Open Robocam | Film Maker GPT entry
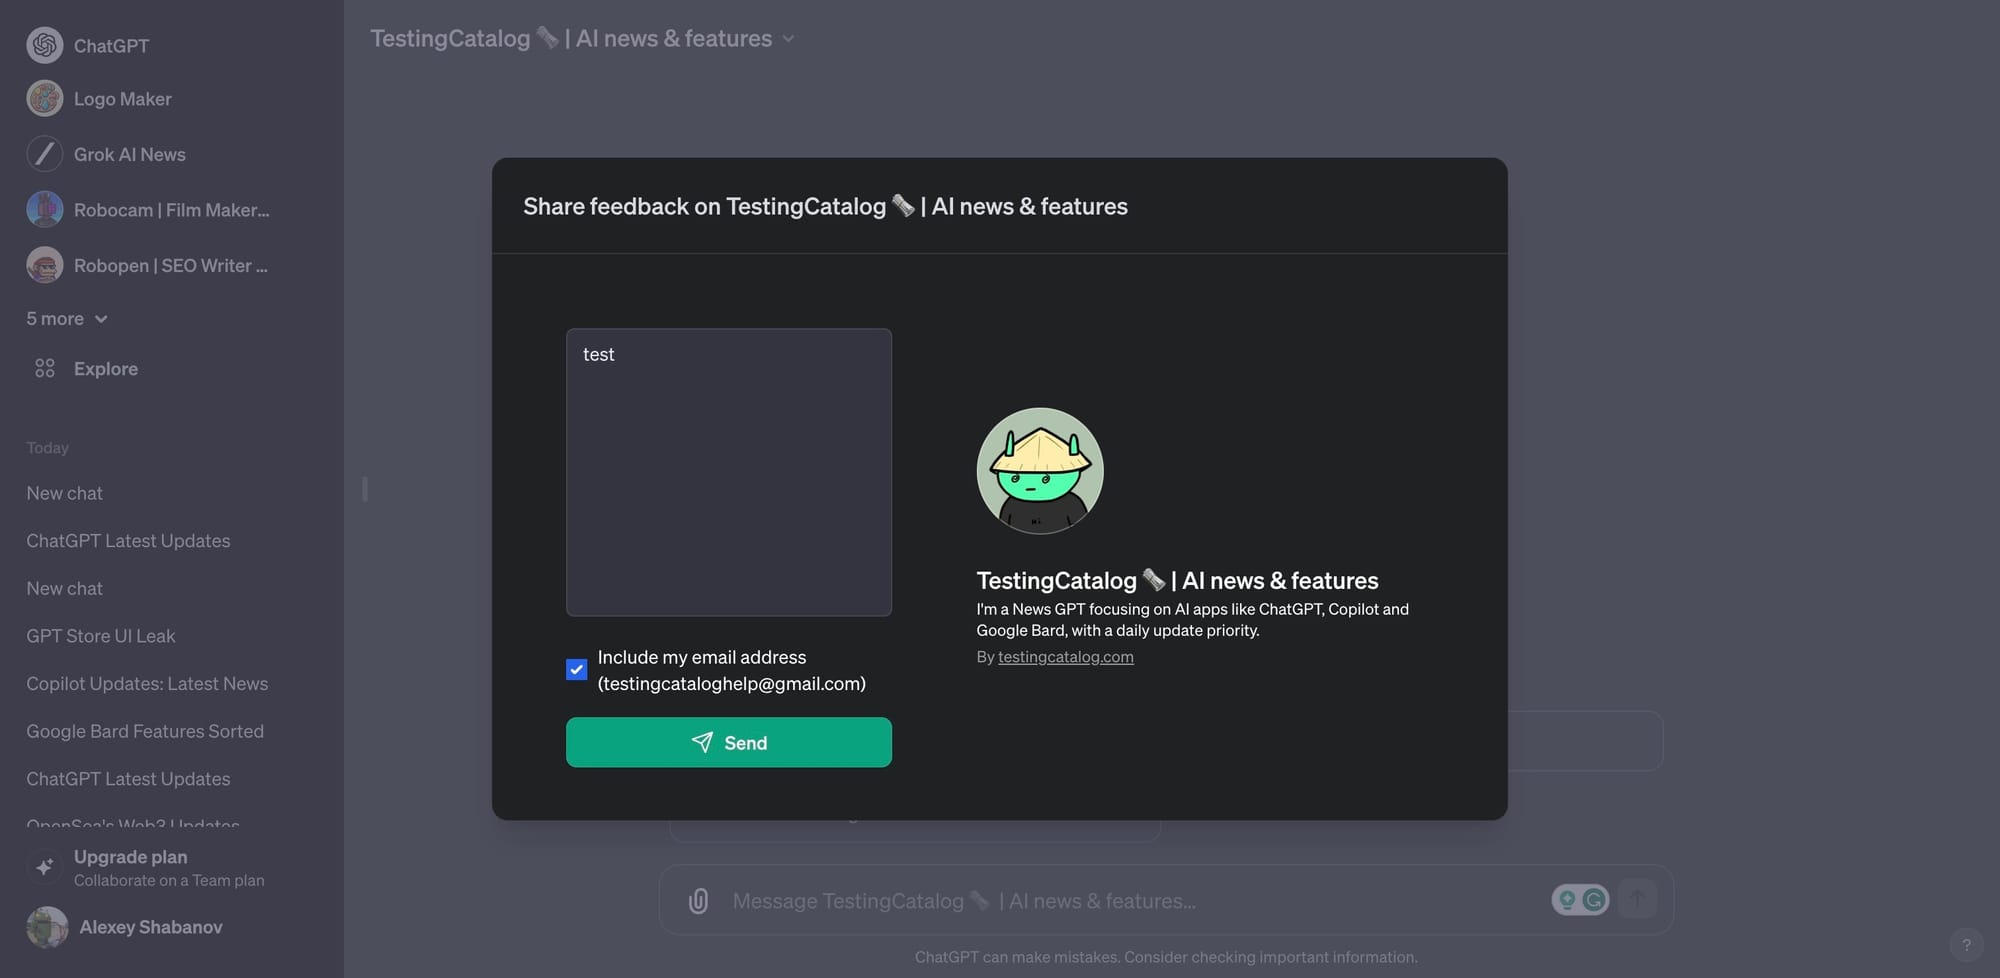The width and height of the screenshot is (2000, 978). 172,210
